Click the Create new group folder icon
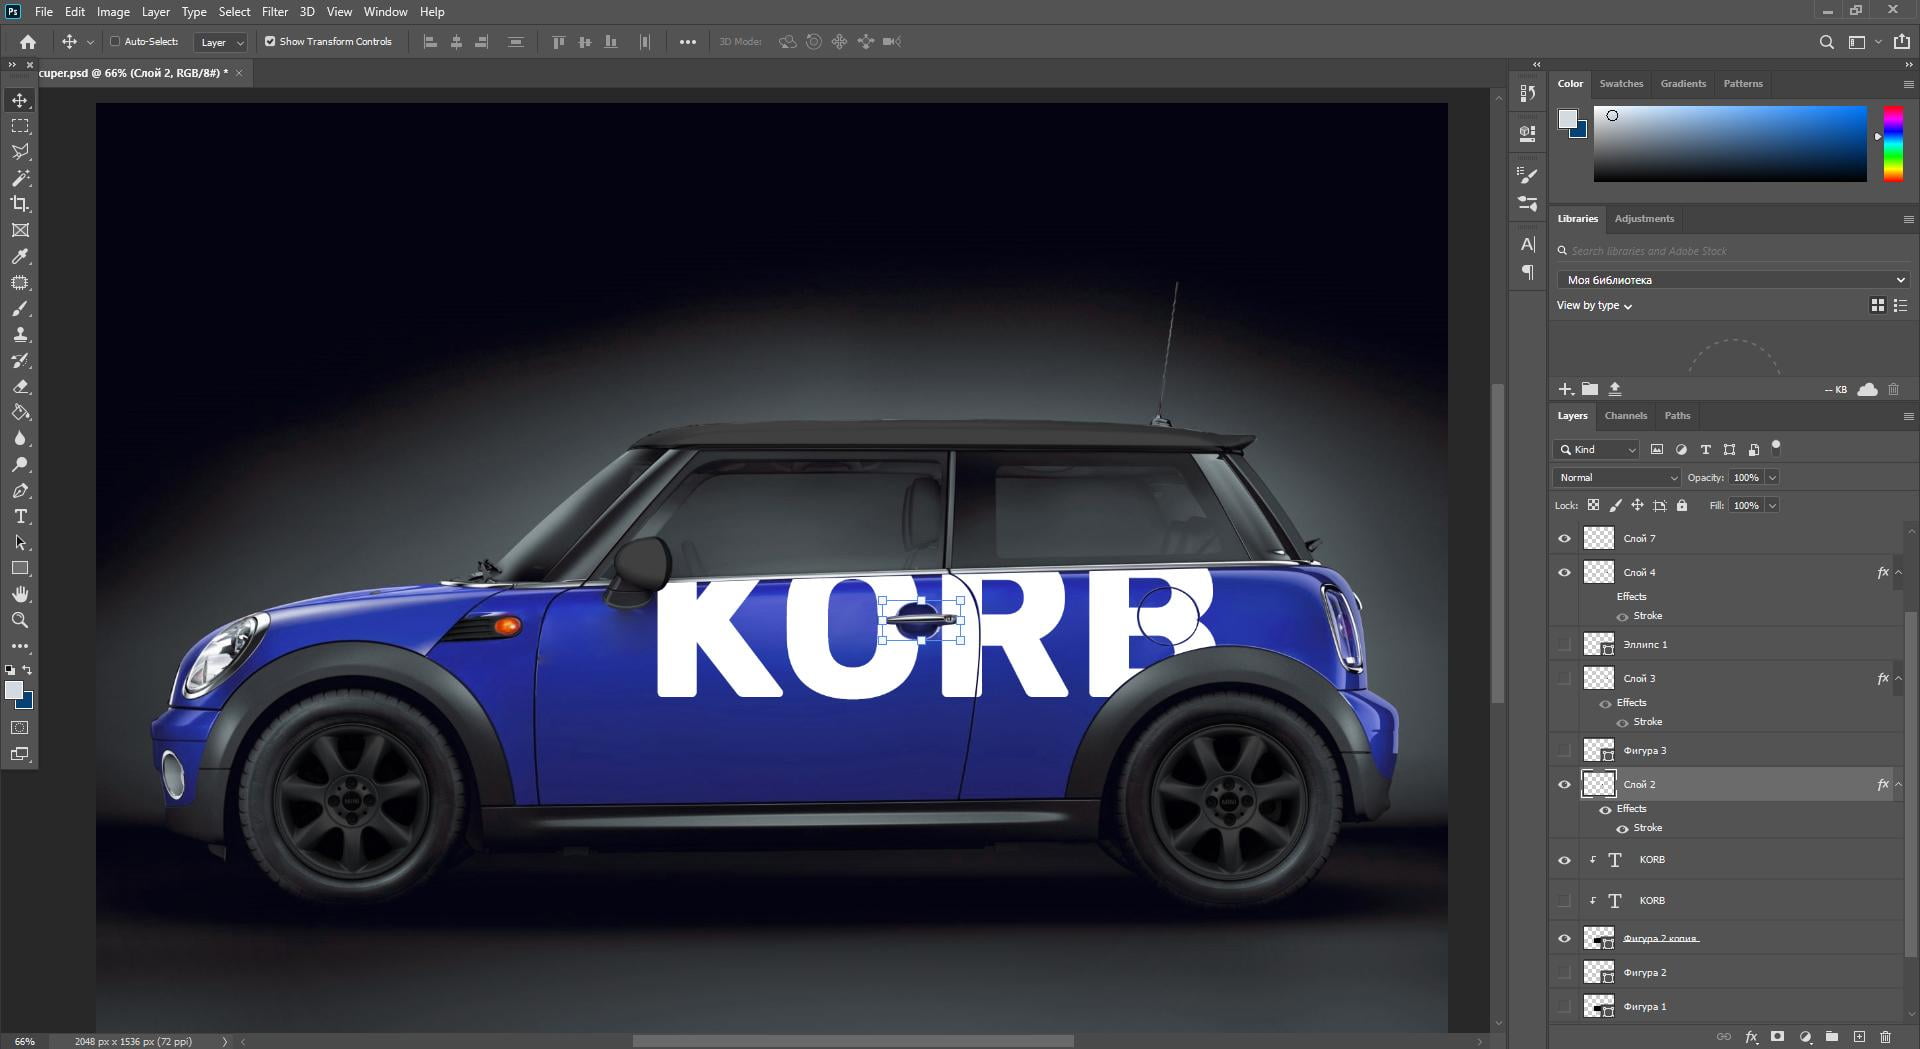The width and height of the screenshot is (1920, 1049). (1831, 1037)
